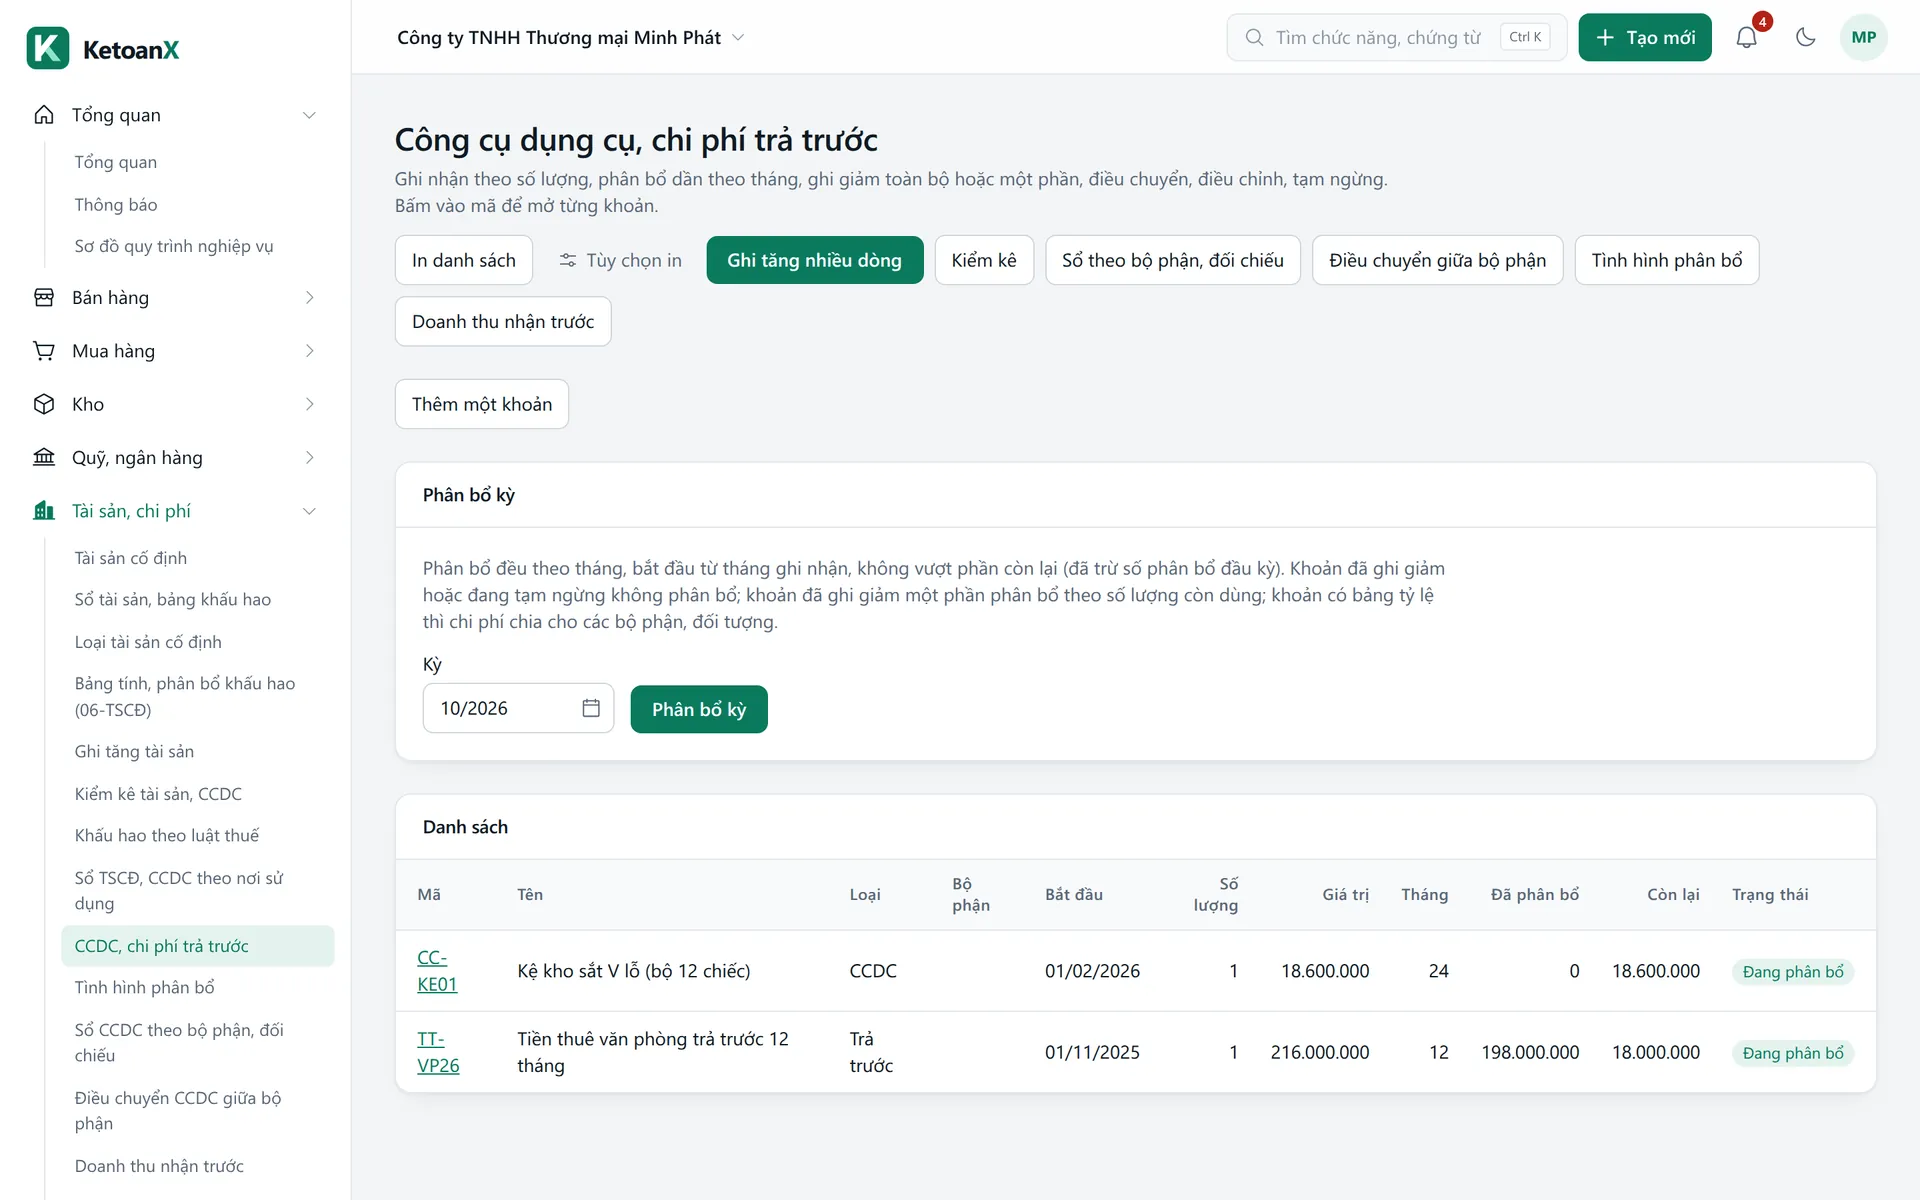Focus the Kỳ period input 10/2026
1920x1200 pixels.
(518, 708)
